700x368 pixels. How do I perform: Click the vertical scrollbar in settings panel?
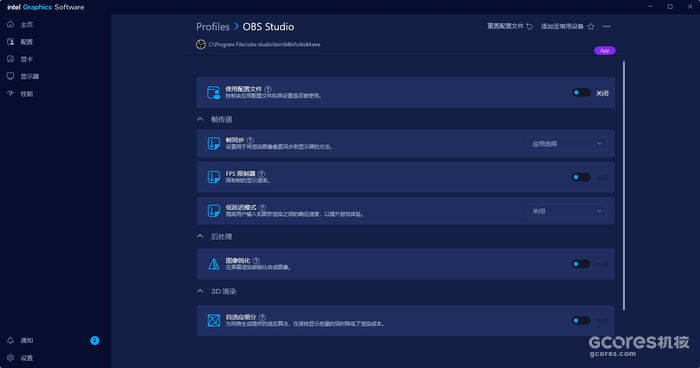click(624, 185)
